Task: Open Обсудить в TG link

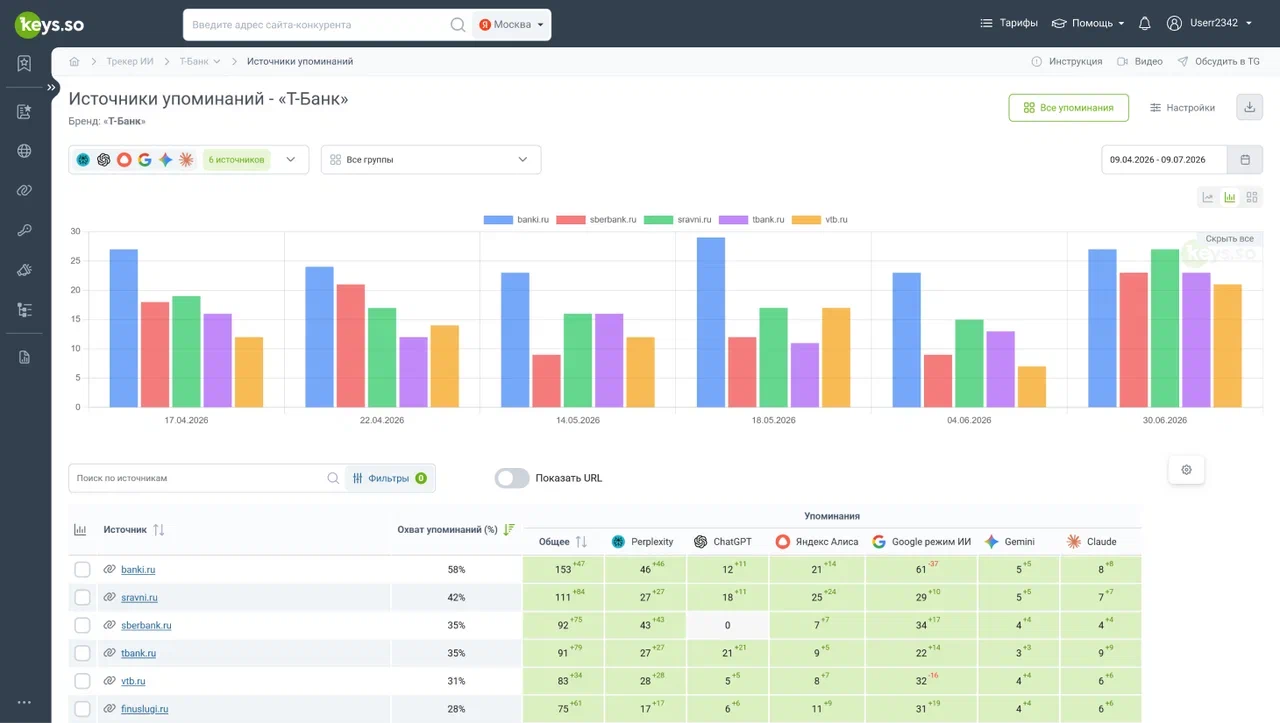Action: (1219, 62)
